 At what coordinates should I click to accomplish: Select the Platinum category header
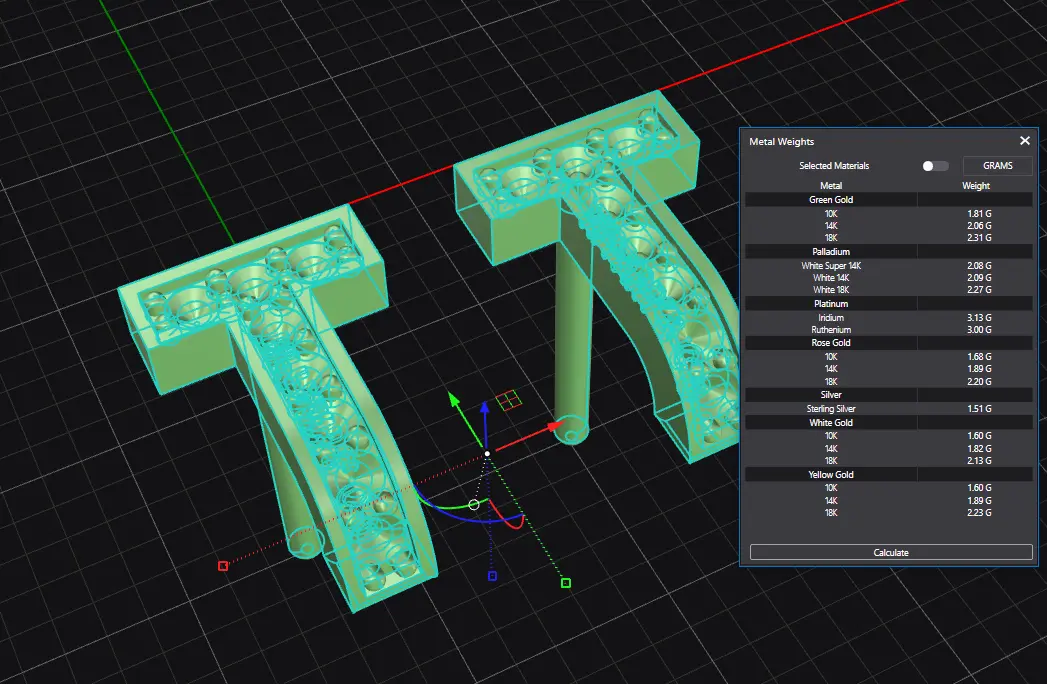tap(830, 304)
